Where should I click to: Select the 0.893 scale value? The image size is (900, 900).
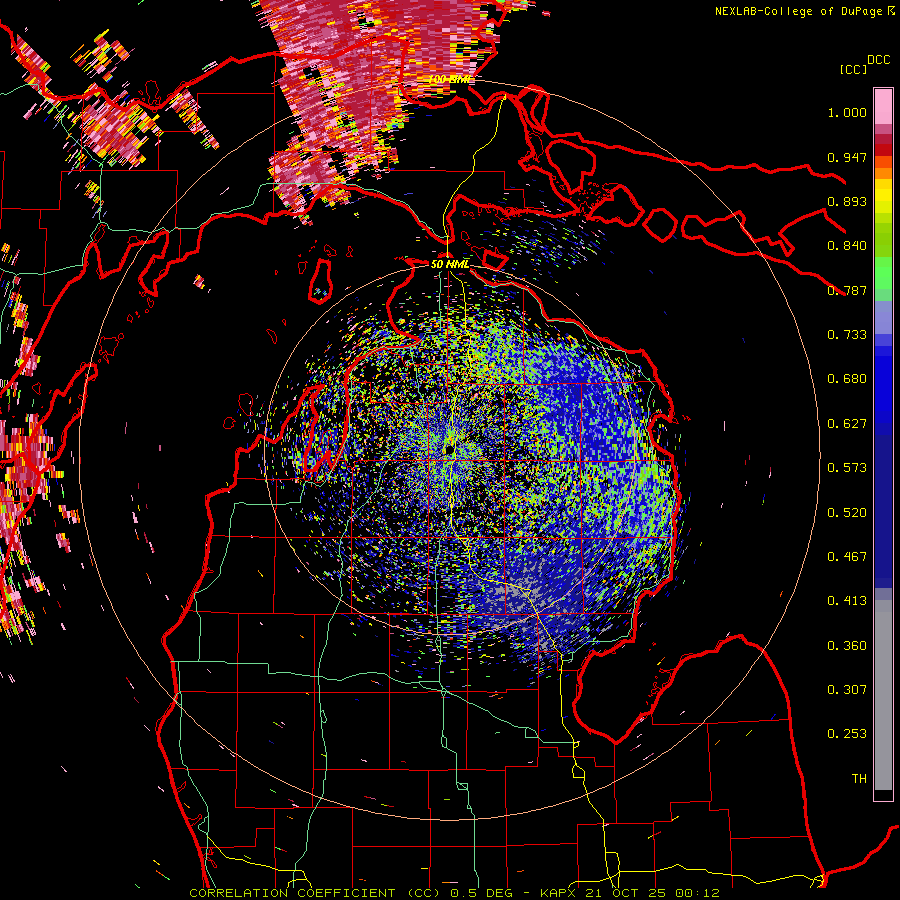pos(847,201)
